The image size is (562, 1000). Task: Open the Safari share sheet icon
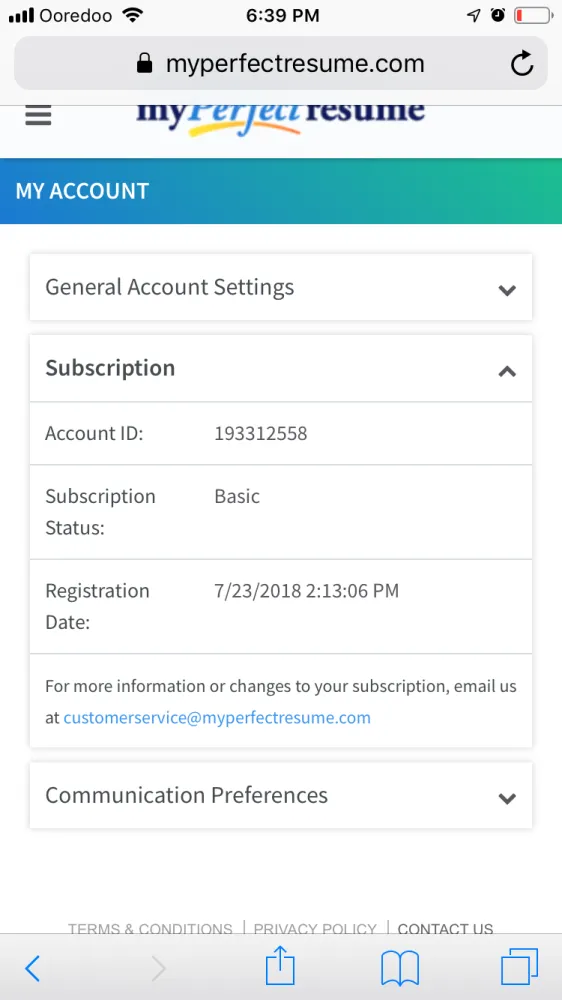pos(281,966)
